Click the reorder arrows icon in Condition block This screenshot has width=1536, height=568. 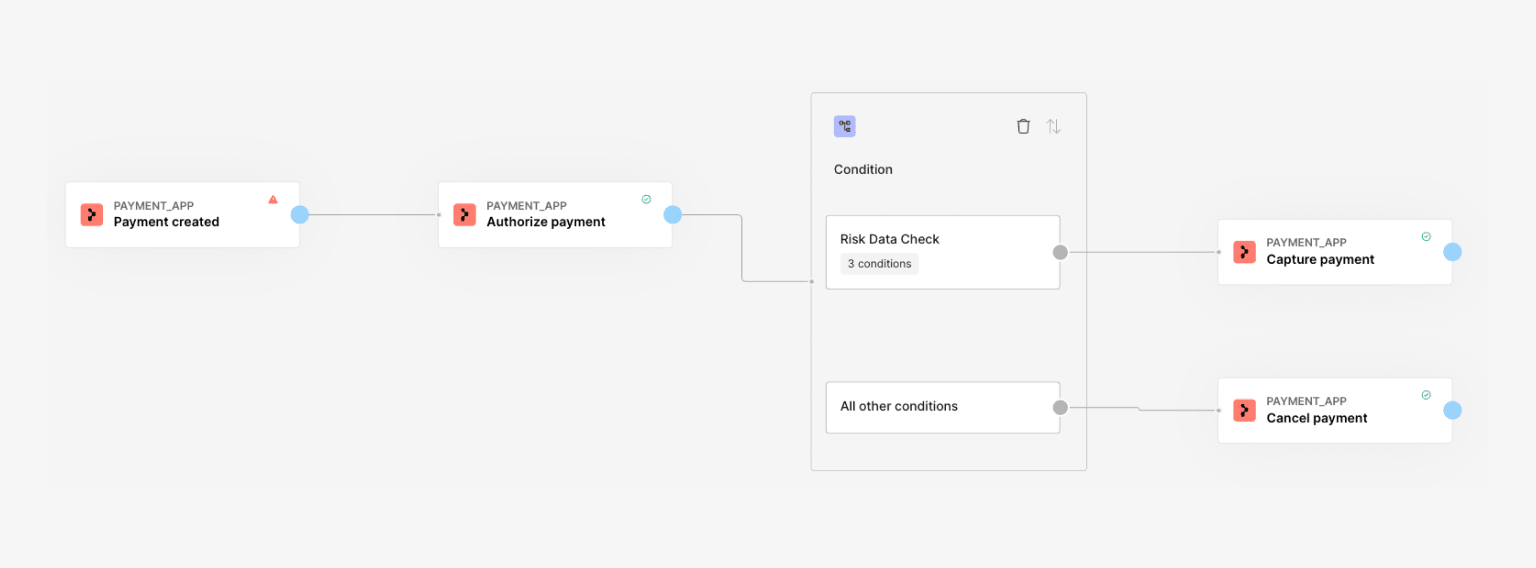pos(1053,126)
